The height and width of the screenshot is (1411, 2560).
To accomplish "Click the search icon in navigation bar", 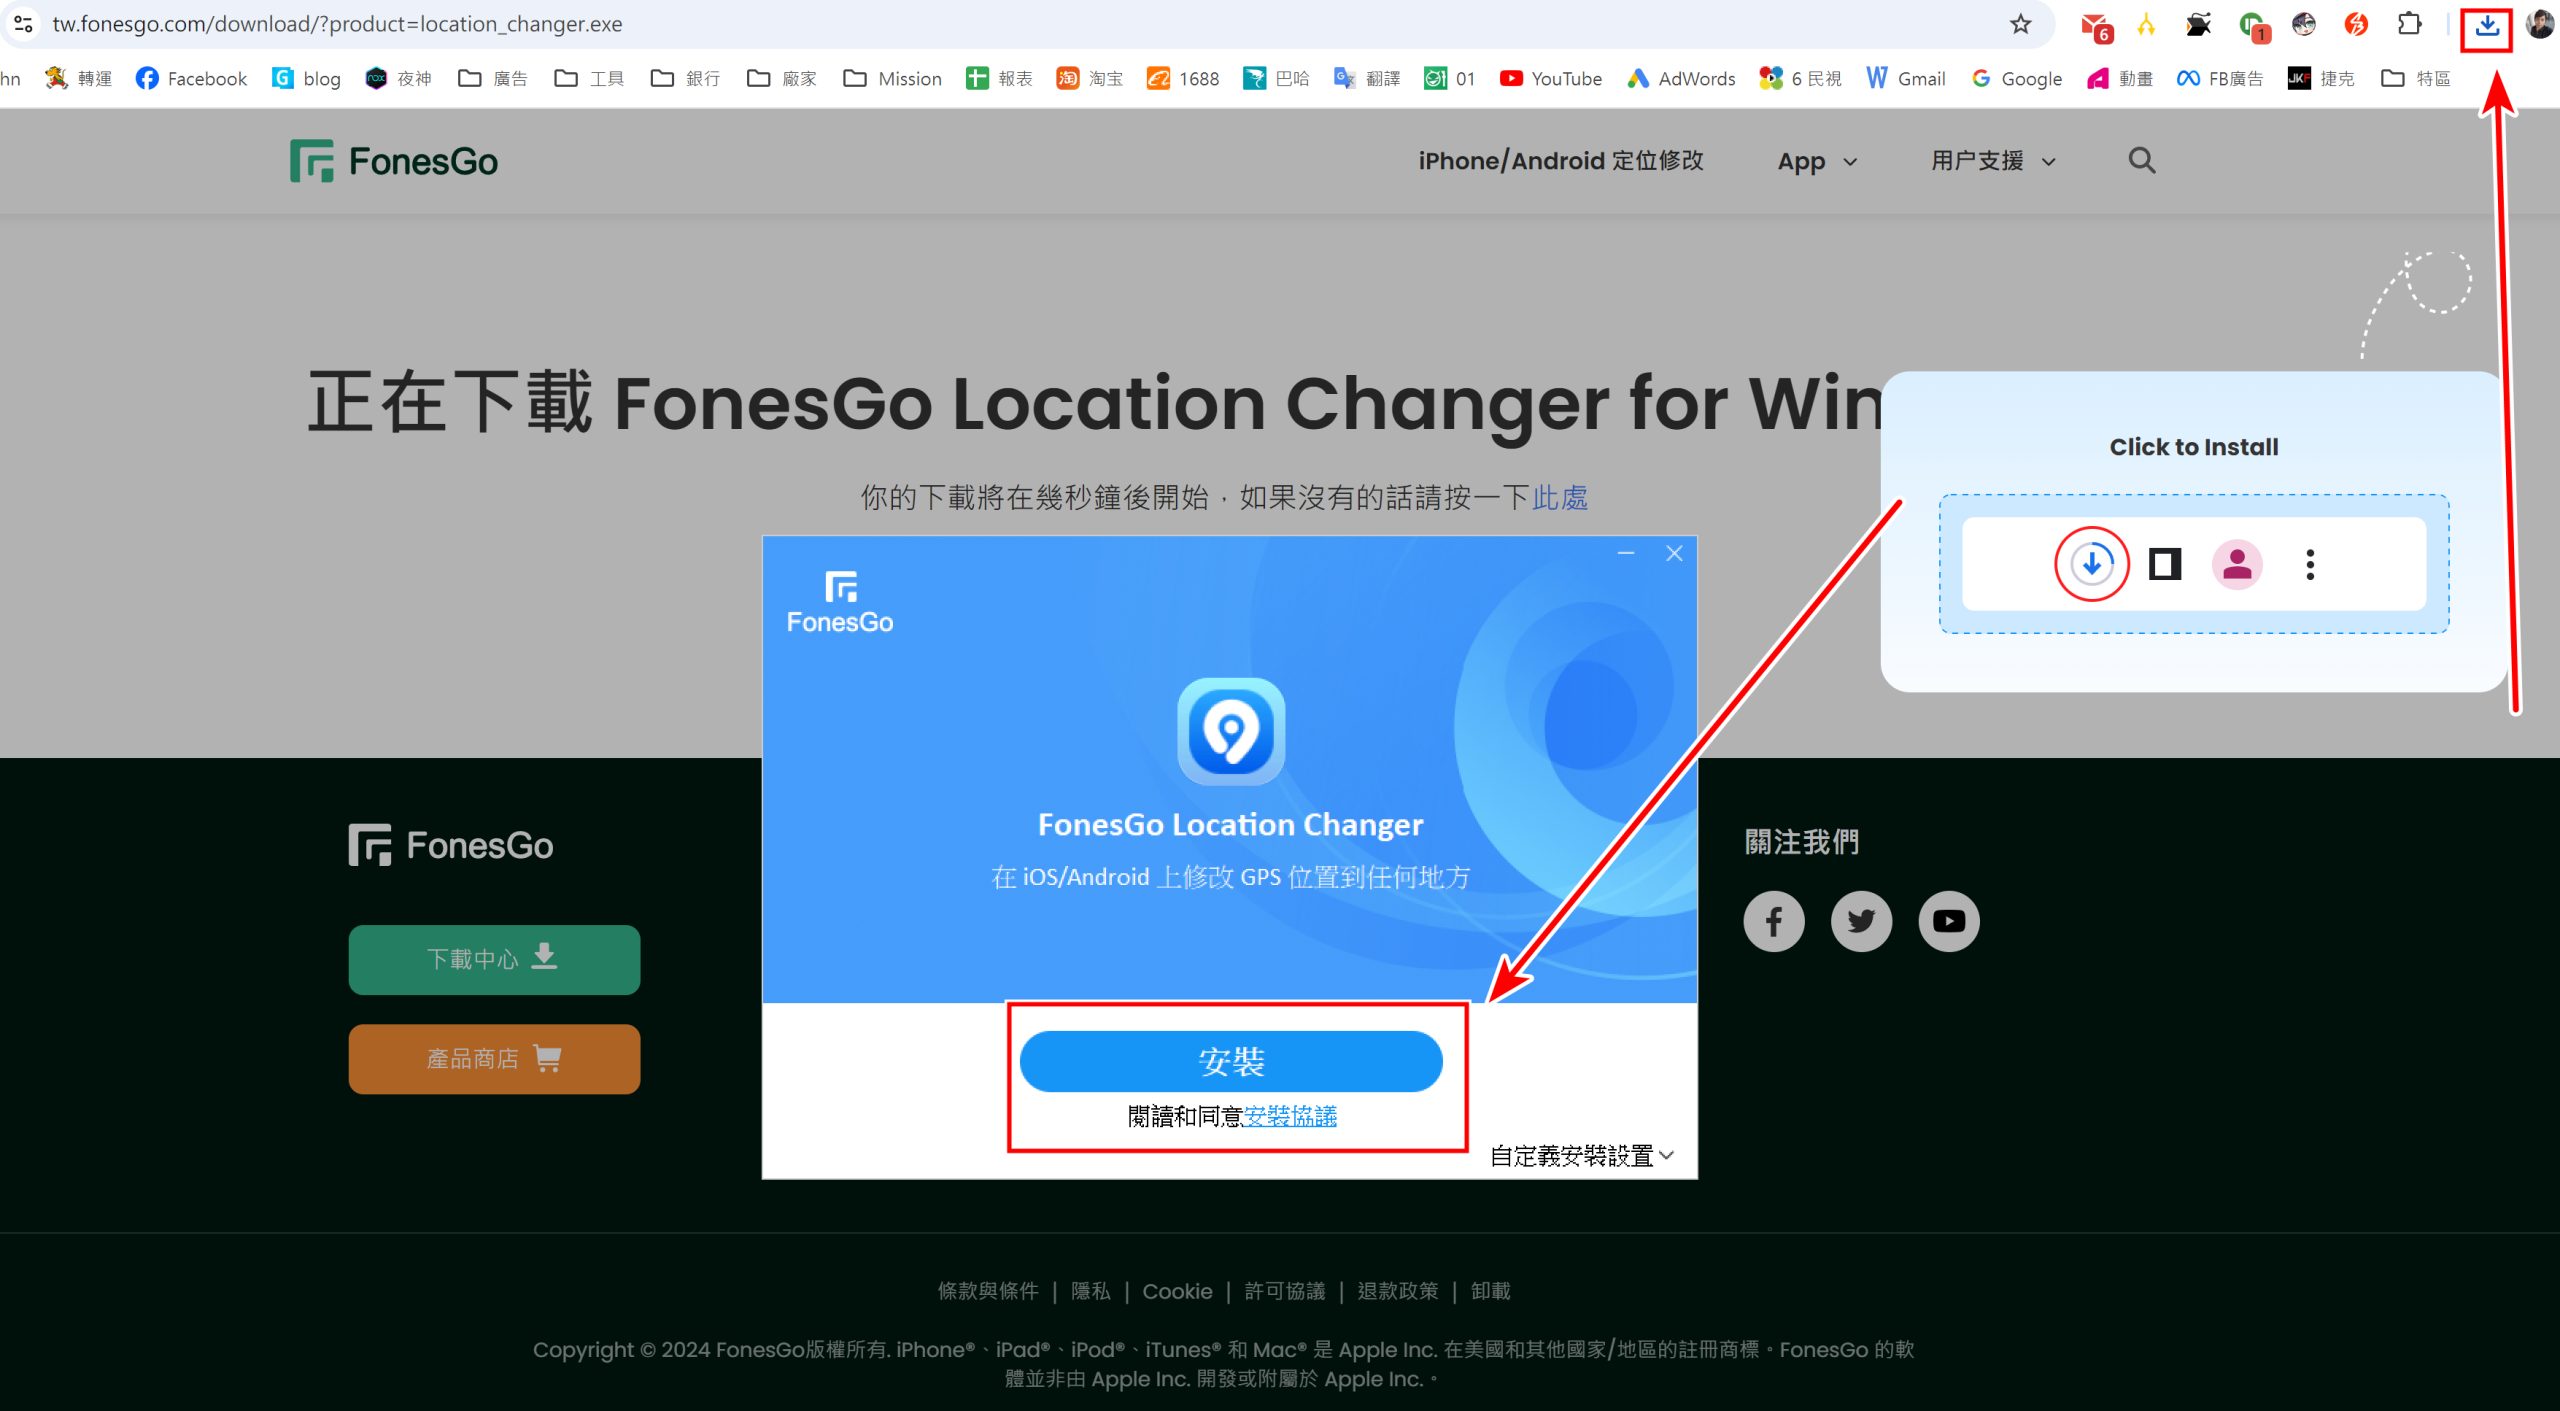I will (x=2140, y=160).
